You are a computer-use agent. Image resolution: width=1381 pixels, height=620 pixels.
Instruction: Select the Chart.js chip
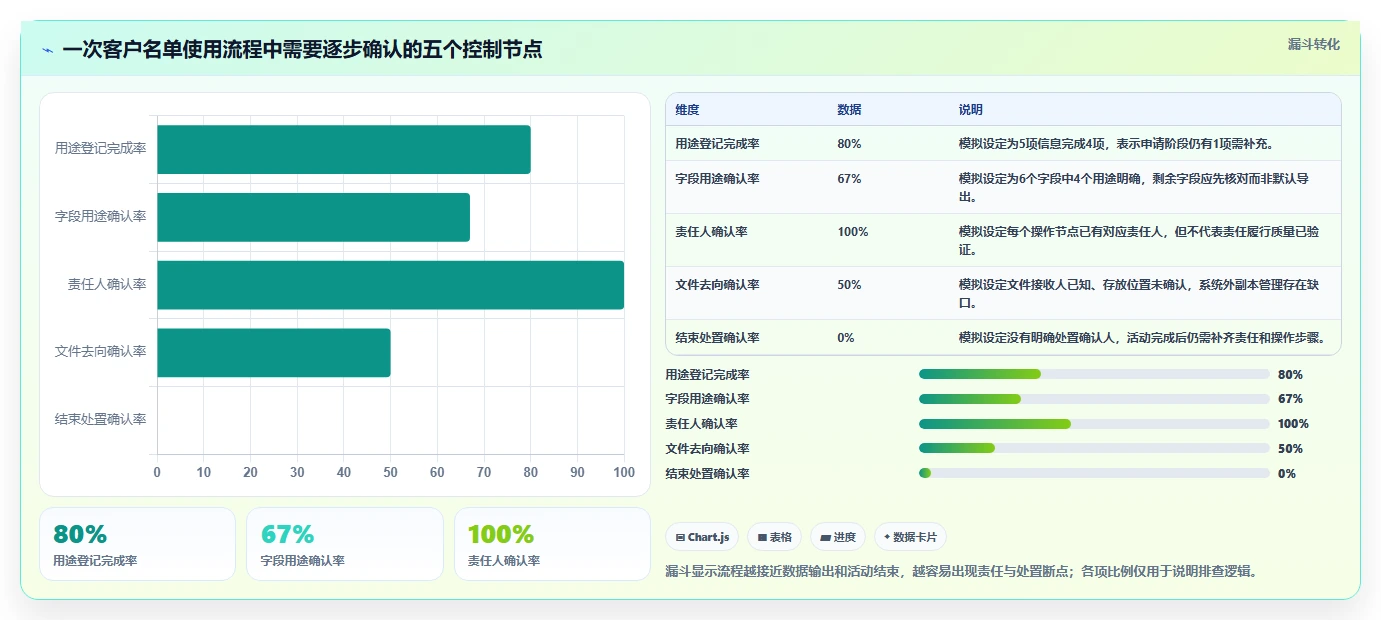(703, 537)
